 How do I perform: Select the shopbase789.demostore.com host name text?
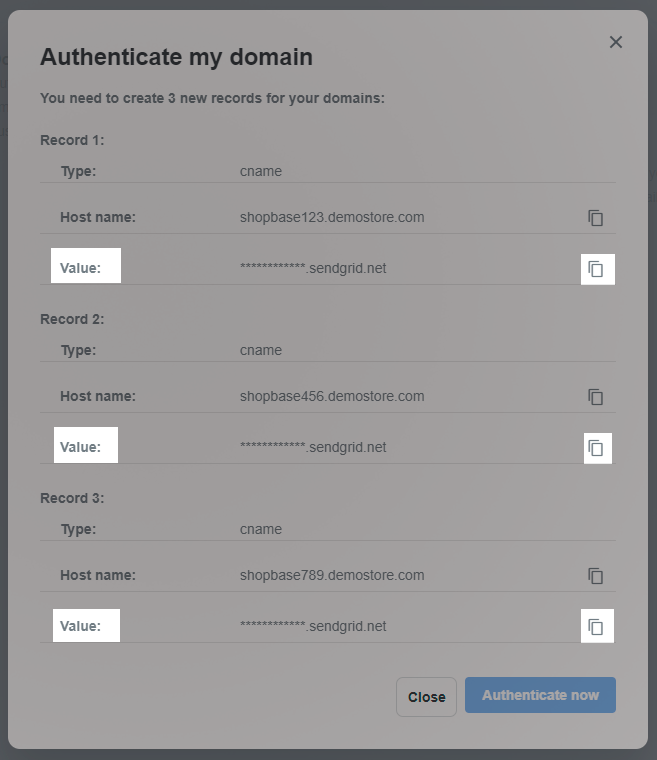pyautogui.click(x=332, y=575)
